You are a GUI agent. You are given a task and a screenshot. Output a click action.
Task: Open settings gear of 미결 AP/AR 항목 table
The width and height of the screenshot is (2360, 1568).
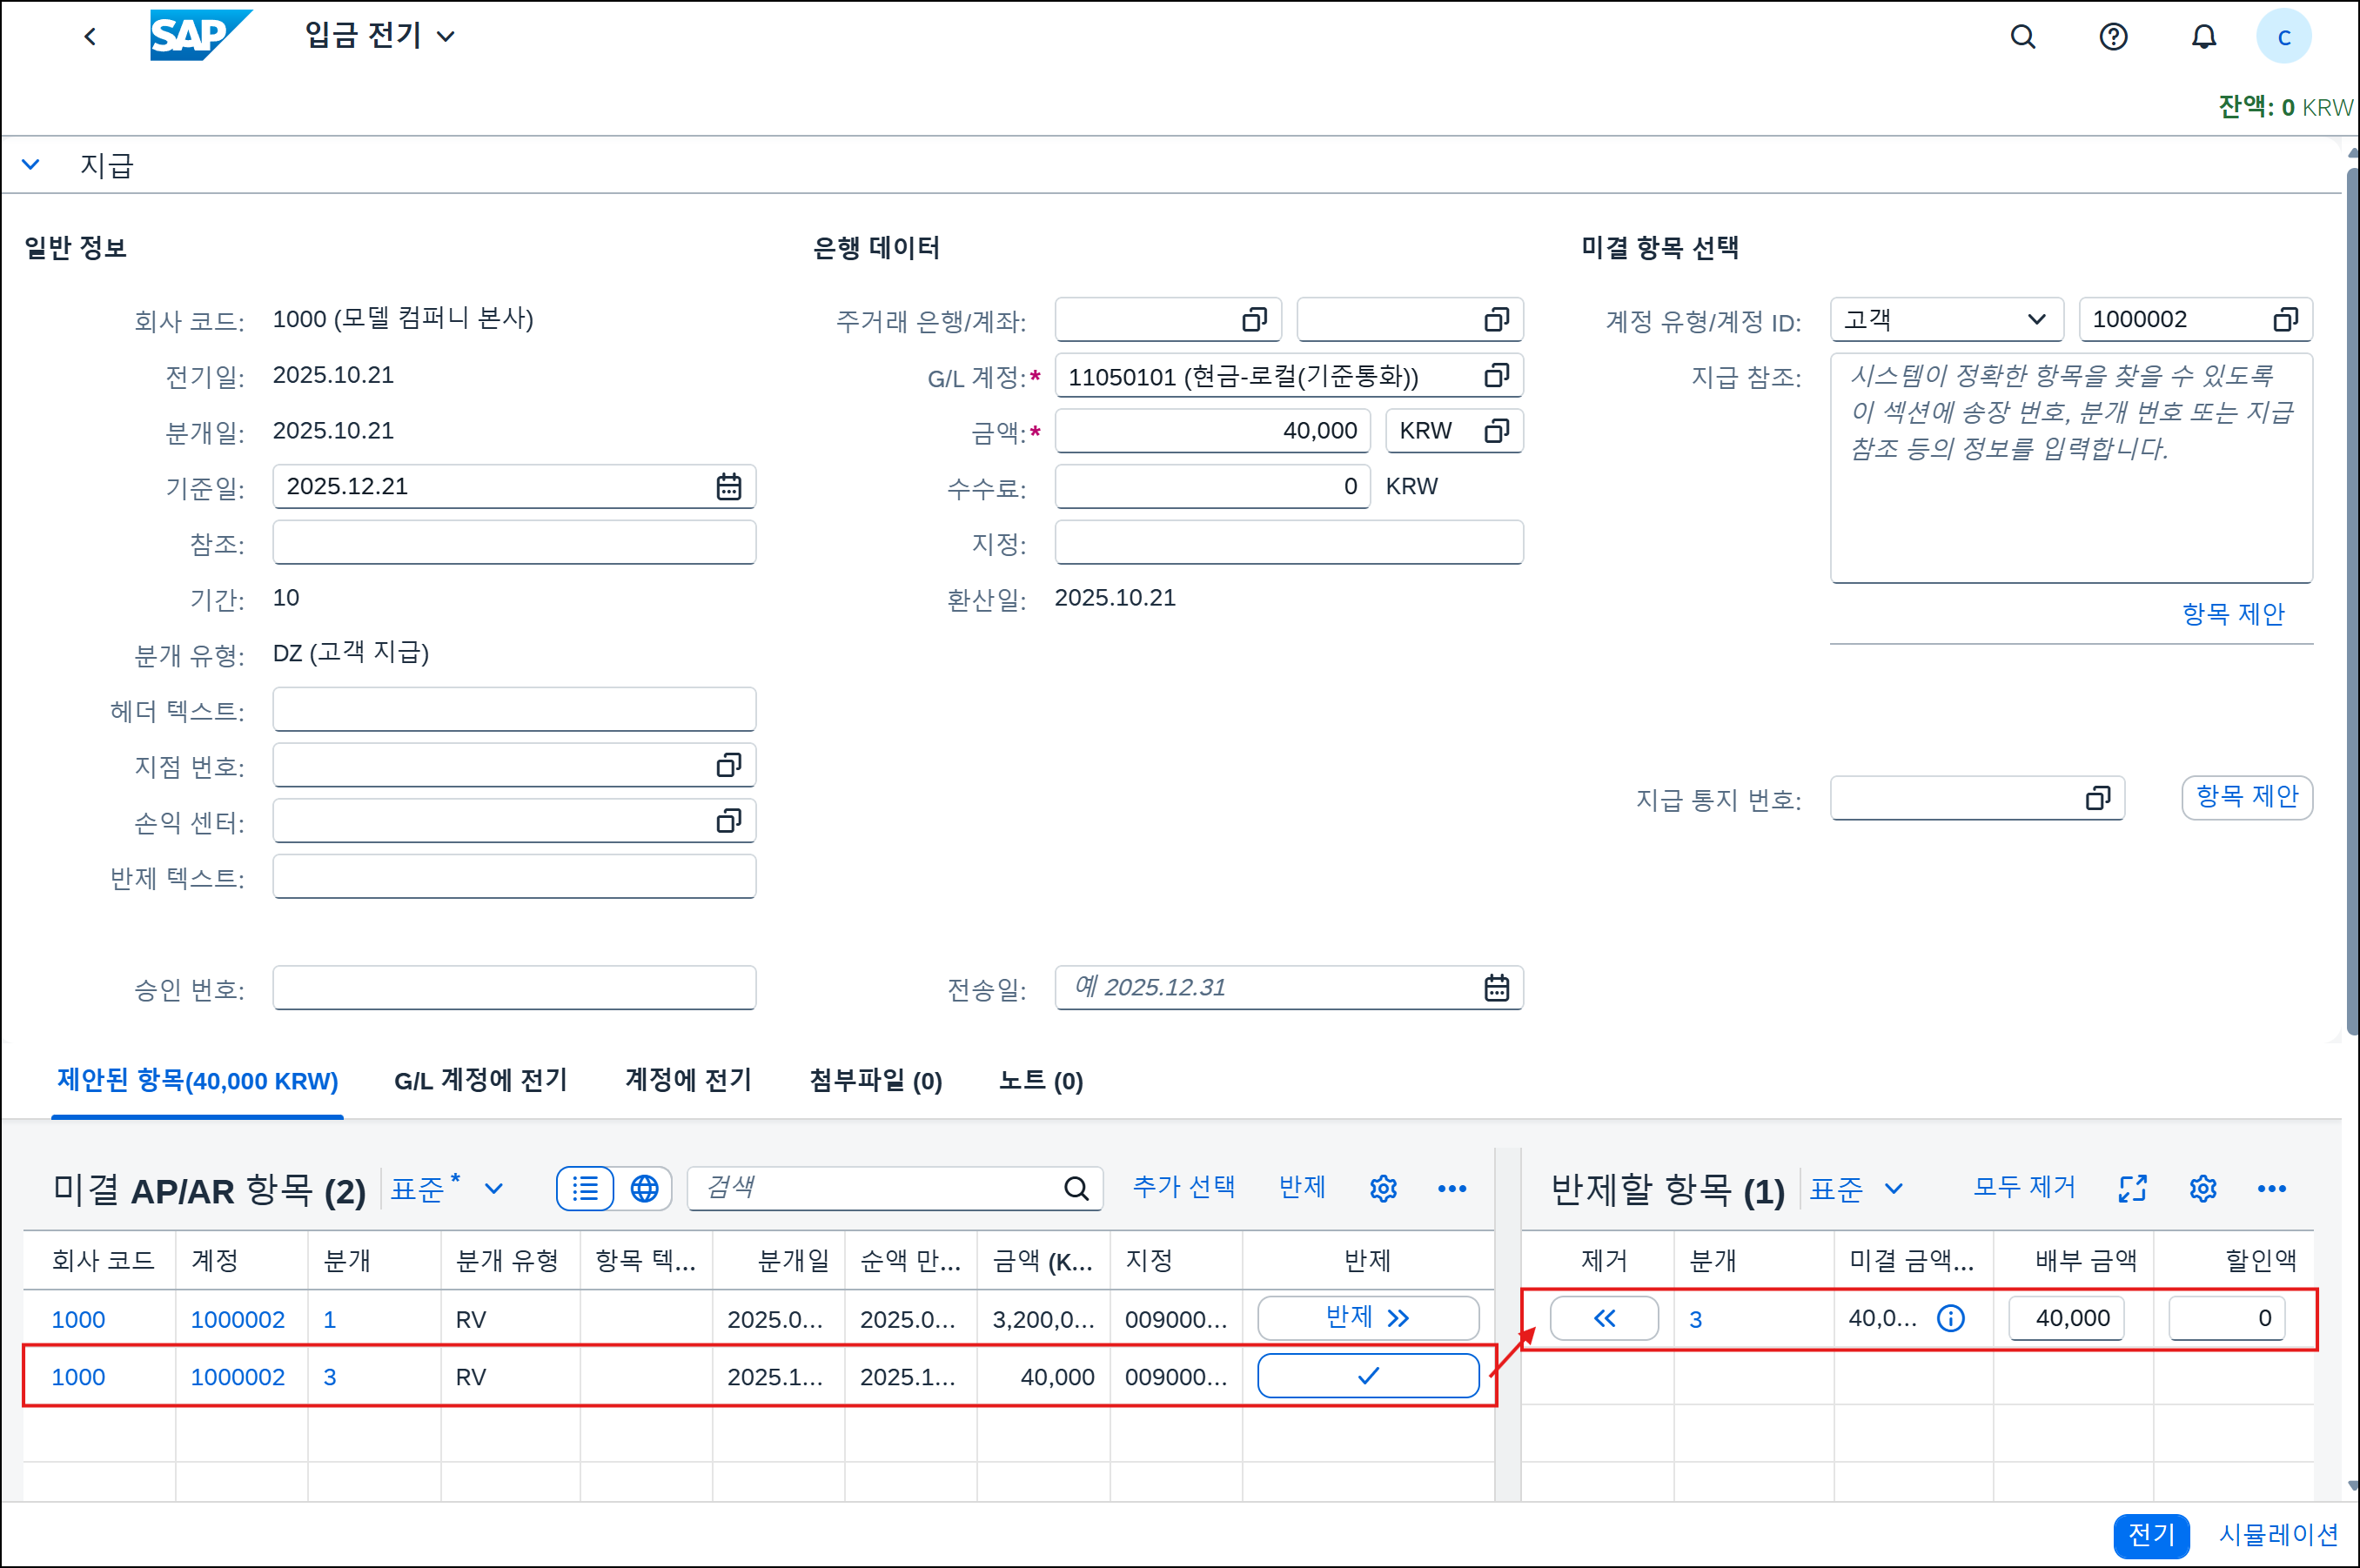point(1382,1188)
